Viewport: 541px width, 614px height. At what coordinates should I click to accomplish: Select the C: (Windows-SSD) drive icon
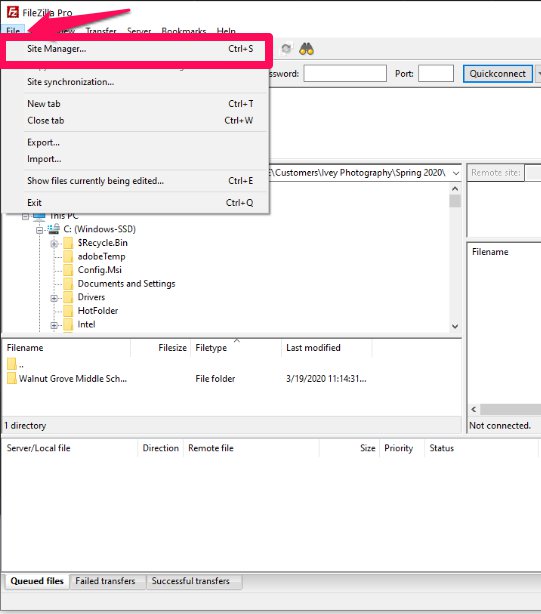point(54,229)
